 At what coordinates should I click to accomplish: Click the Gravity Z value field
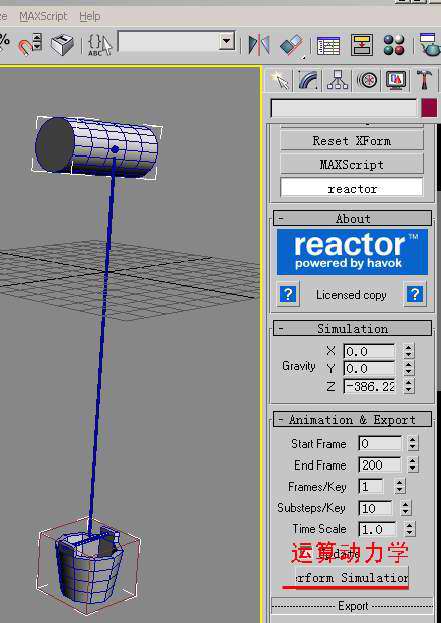point(369,386)
